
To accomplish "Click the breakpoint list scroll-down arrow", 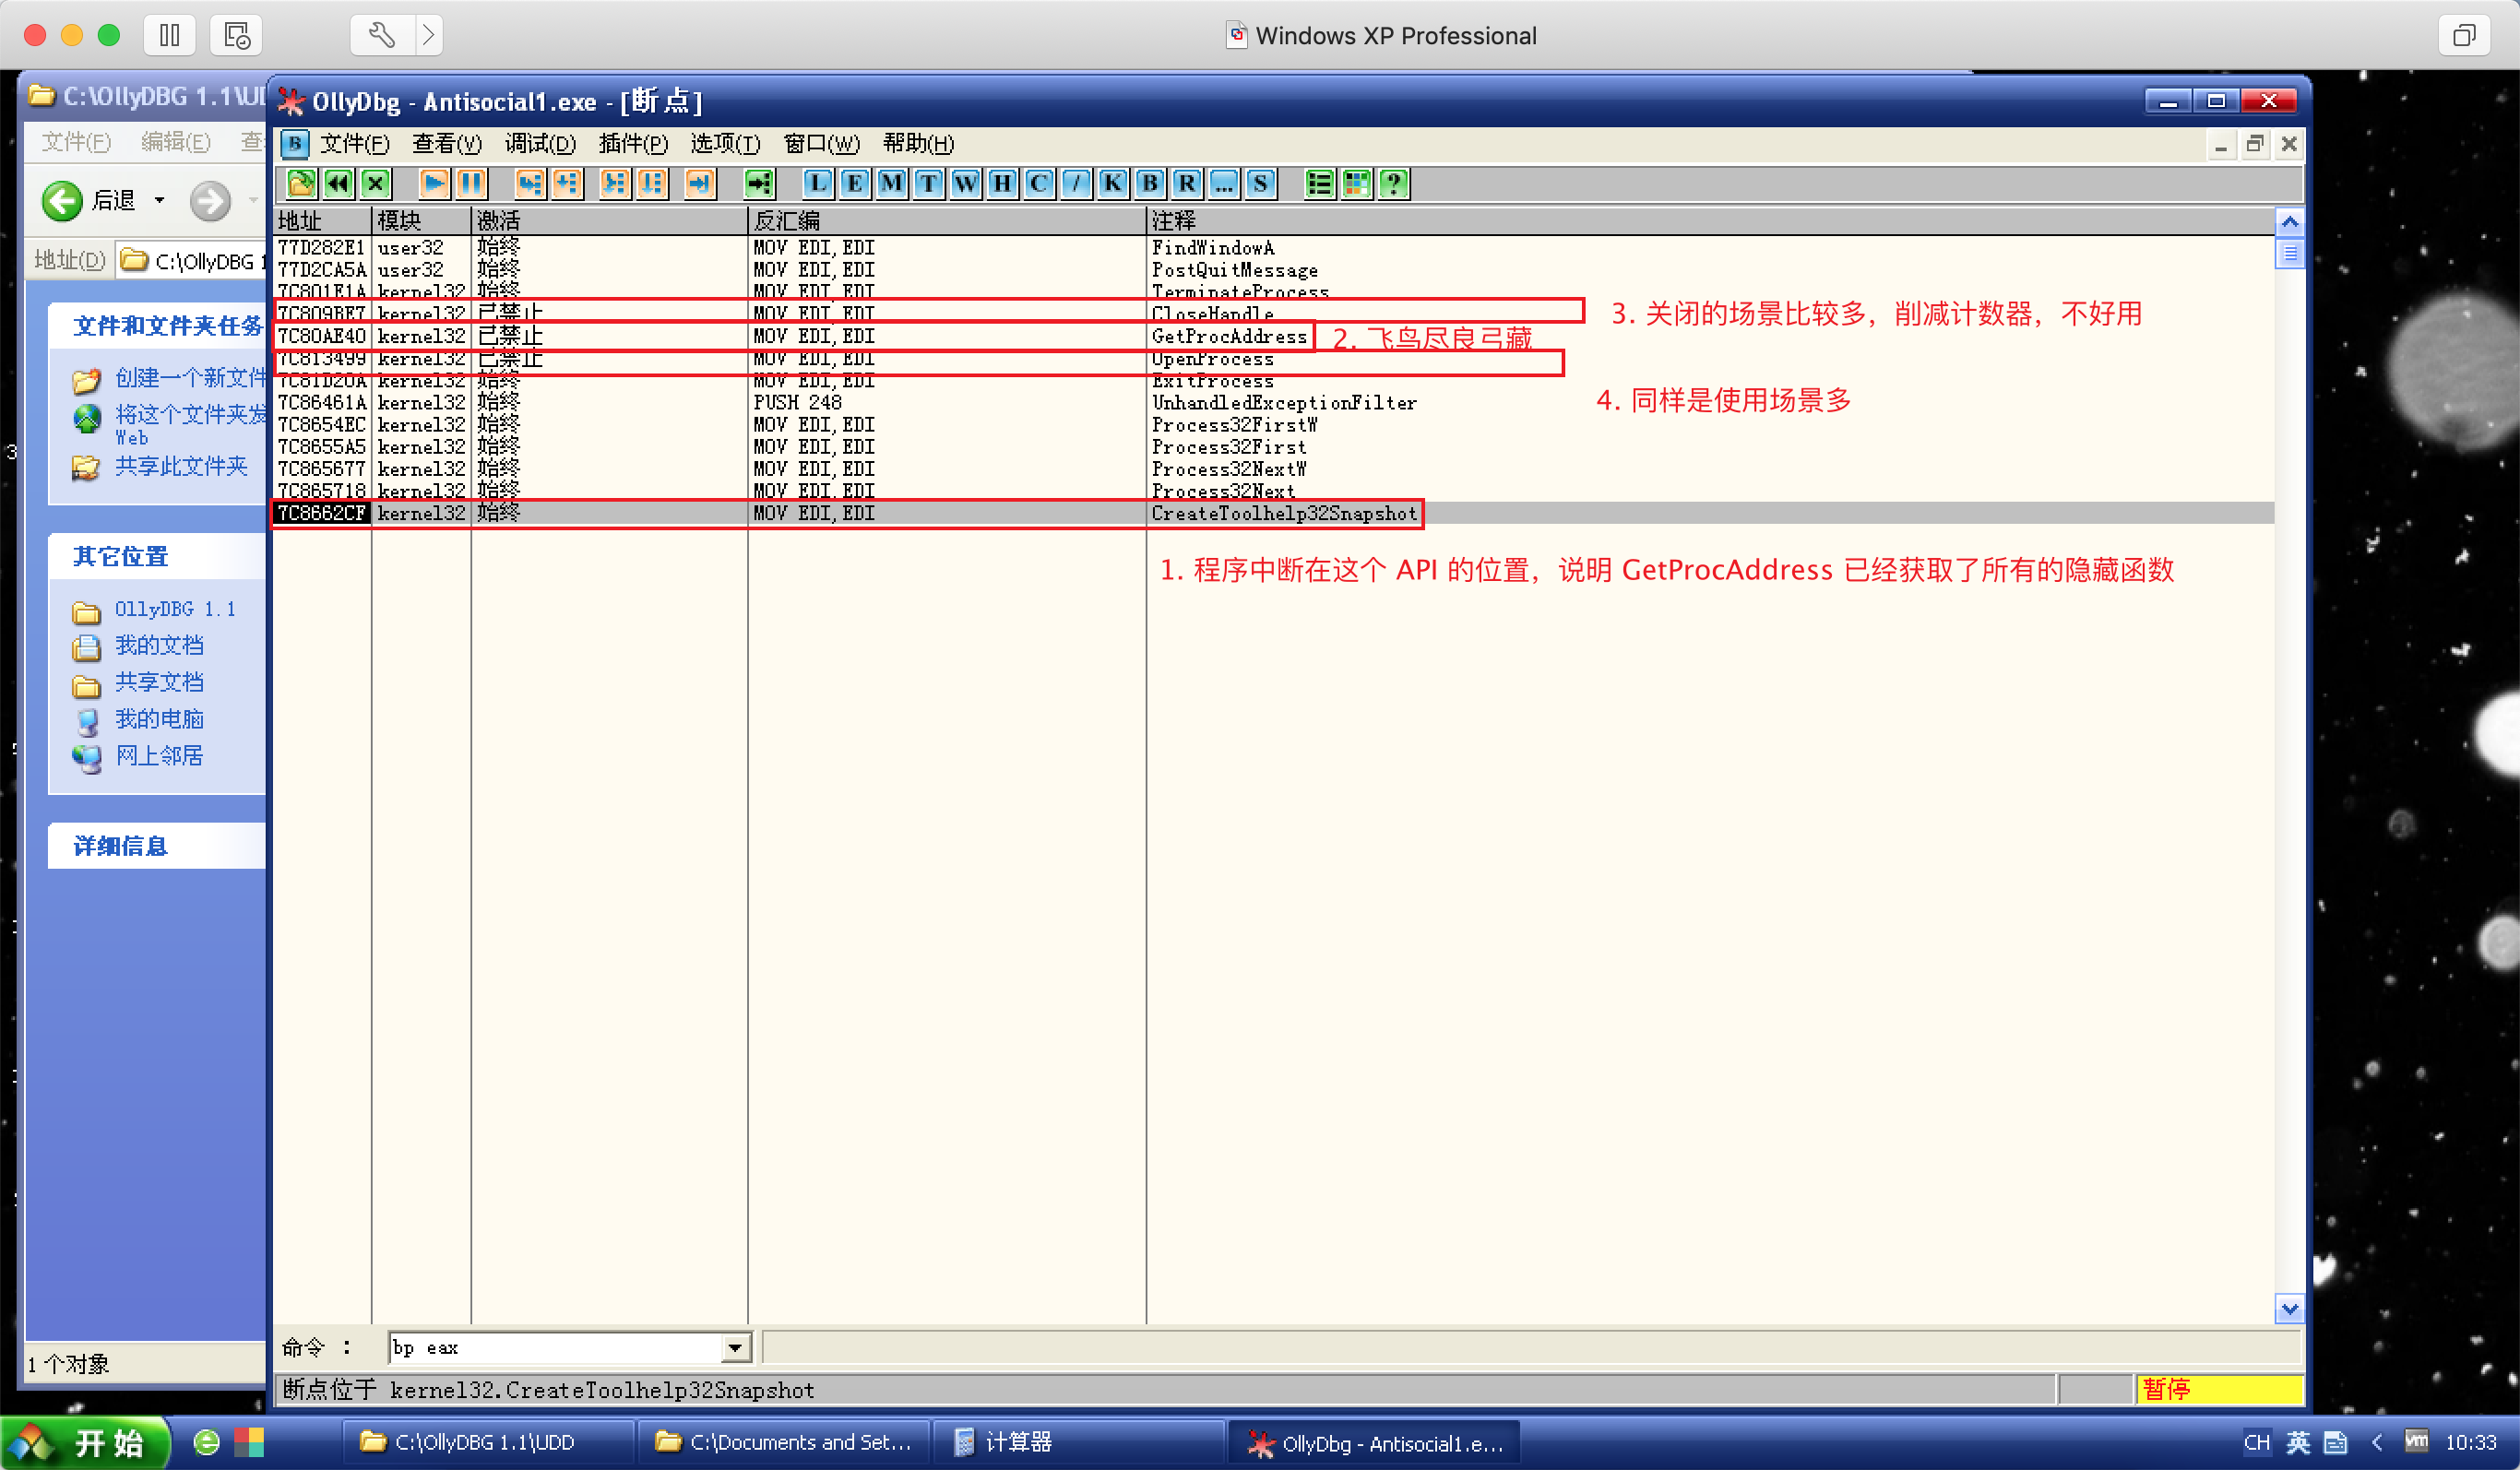I will [2289, 1307].
